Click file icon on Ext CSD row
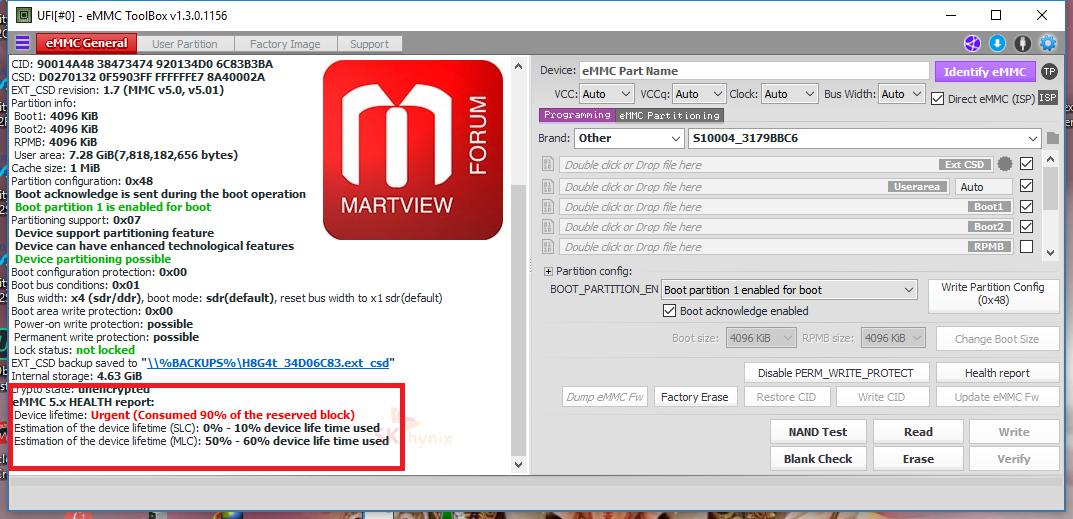Viewport: 1073px width, 519px height. point(547,164)
